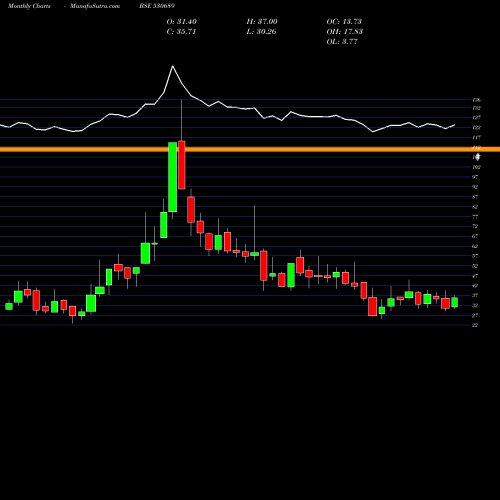The image size is (500, 500).
Task: Click the low value "L: 30.26"
Action: point(261,32)
